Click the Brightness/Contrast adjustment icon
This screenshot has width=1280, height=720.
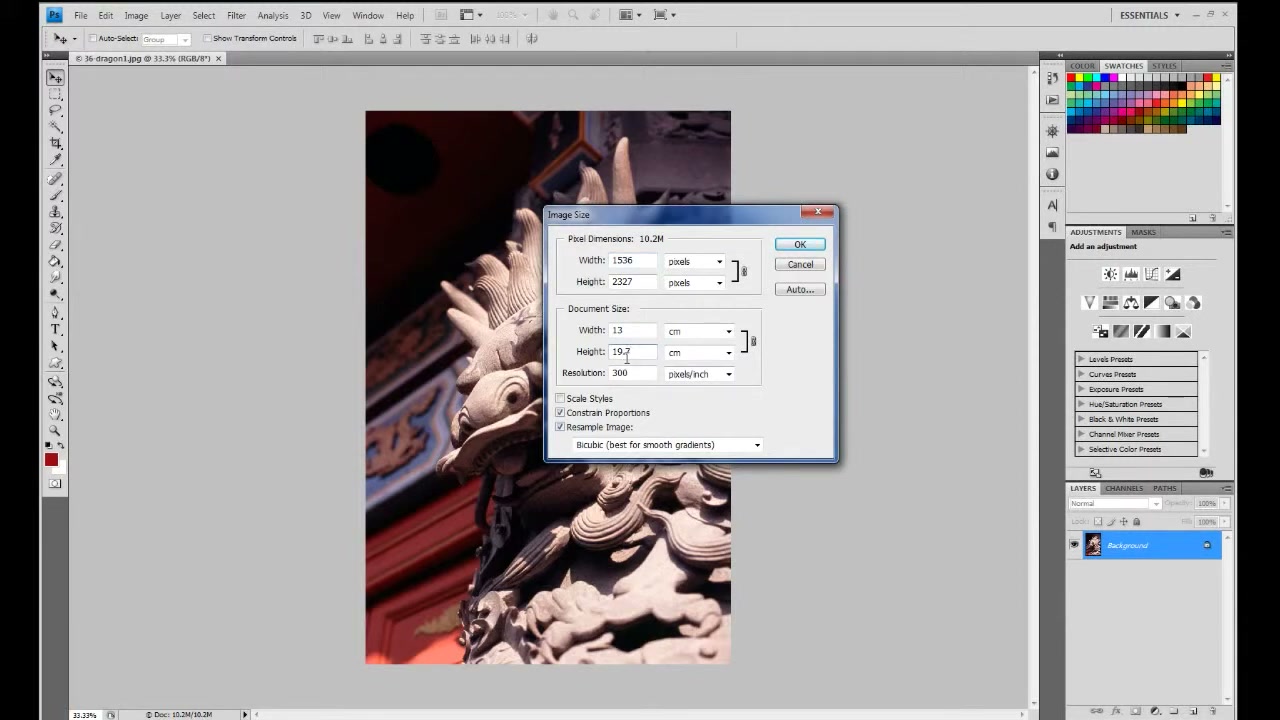(1110, 274)
